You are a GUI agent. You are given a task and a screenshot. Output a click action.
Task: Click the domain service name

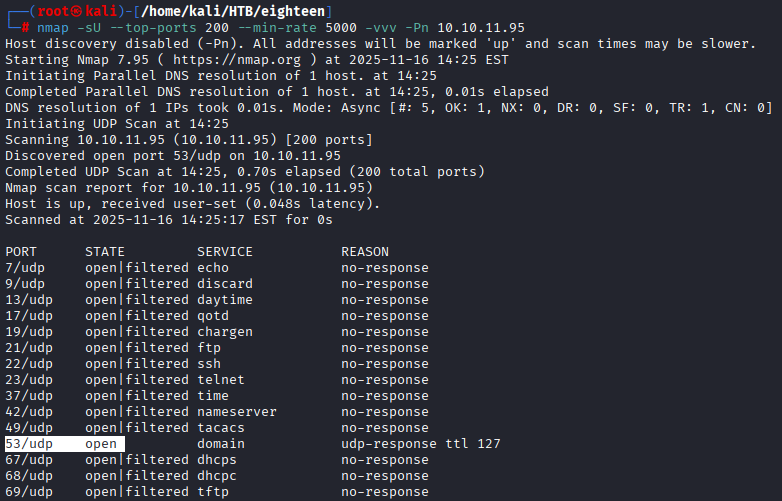(220, 443)
